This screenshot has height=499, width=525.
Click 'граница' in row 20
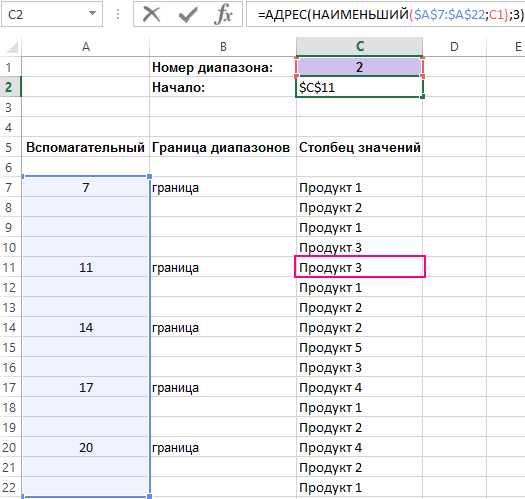(223, 447)
